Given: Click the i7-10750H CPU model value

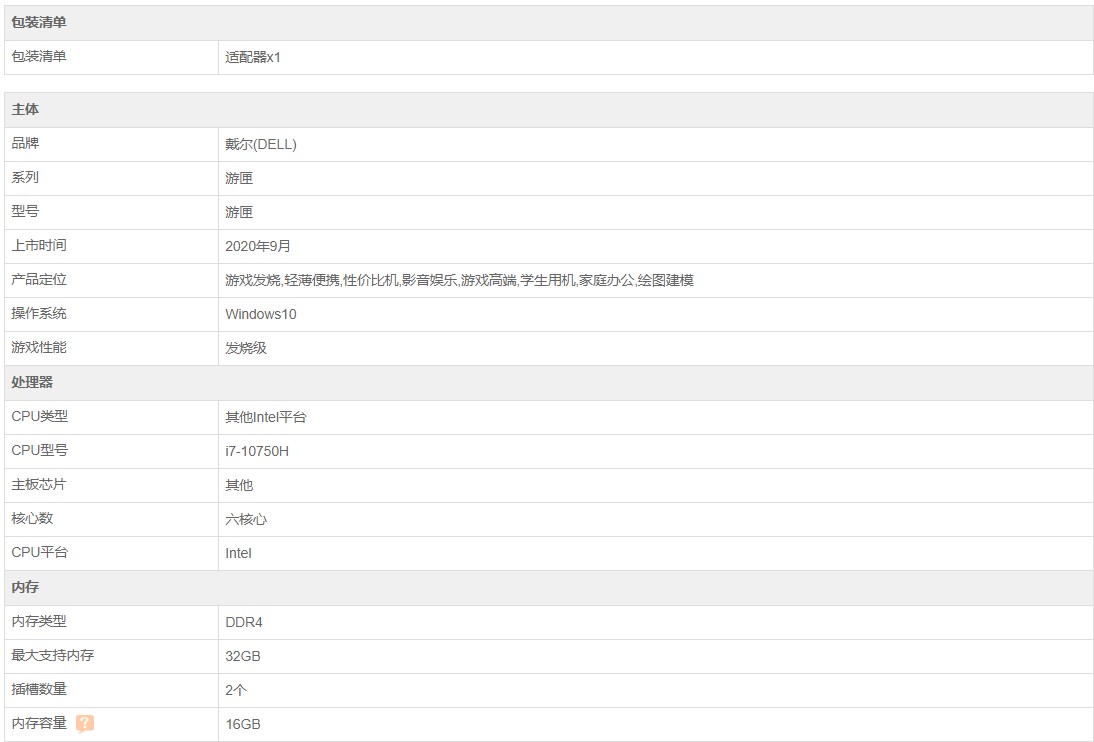Looking at the screenshot, I should coord(257,451).
